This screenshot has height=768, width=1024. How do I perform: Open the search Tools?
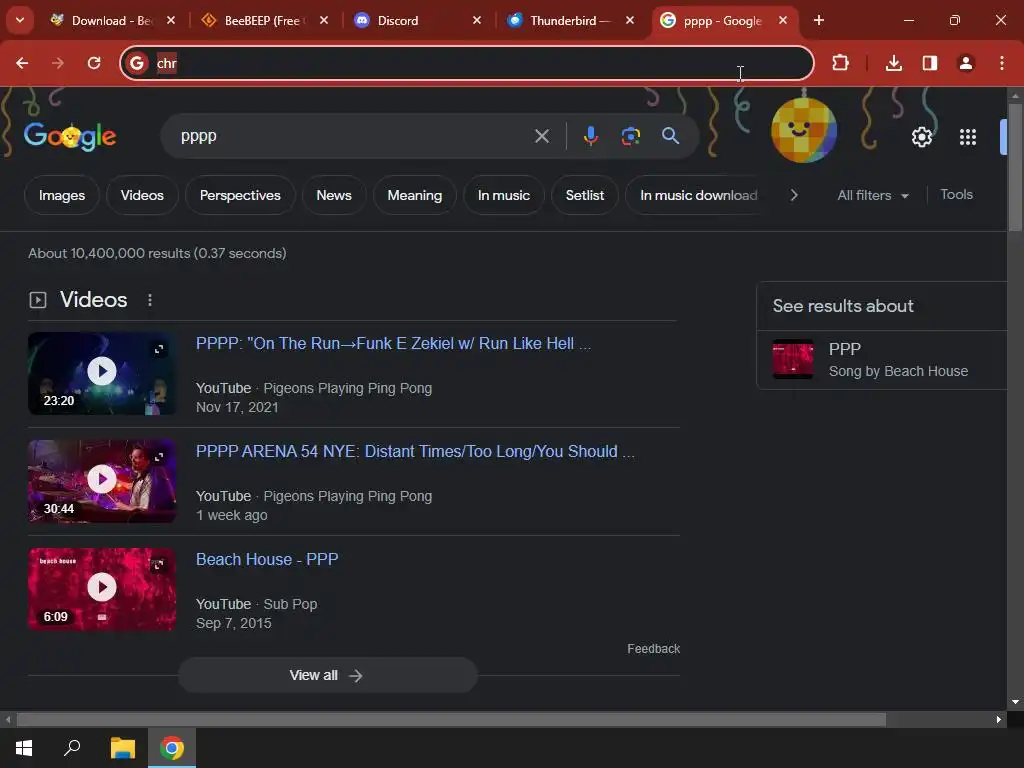click(956, 195)
